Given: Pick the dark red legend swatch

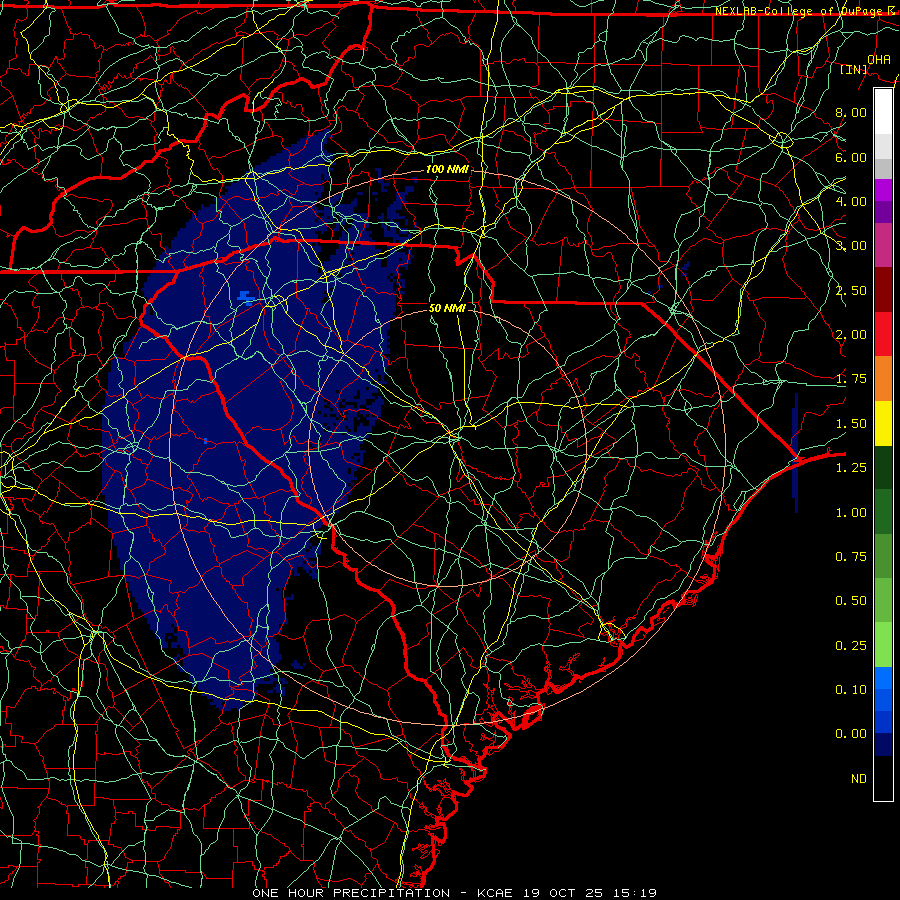Looking at the screenshot, I should pyautogui.click(x=883, y=290).
